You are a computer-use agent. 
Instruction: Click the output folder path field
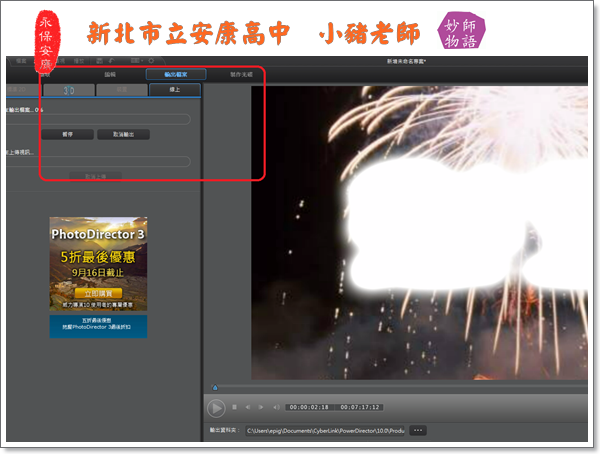325,431
